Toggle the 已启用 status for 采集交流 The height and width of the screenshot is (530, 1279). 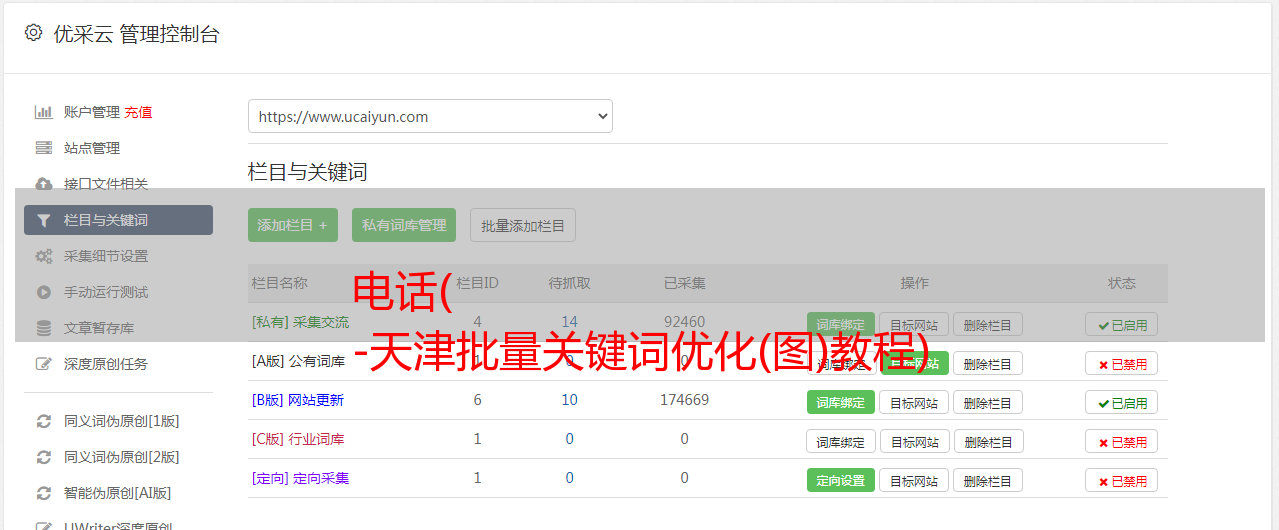pos(1122,324)
